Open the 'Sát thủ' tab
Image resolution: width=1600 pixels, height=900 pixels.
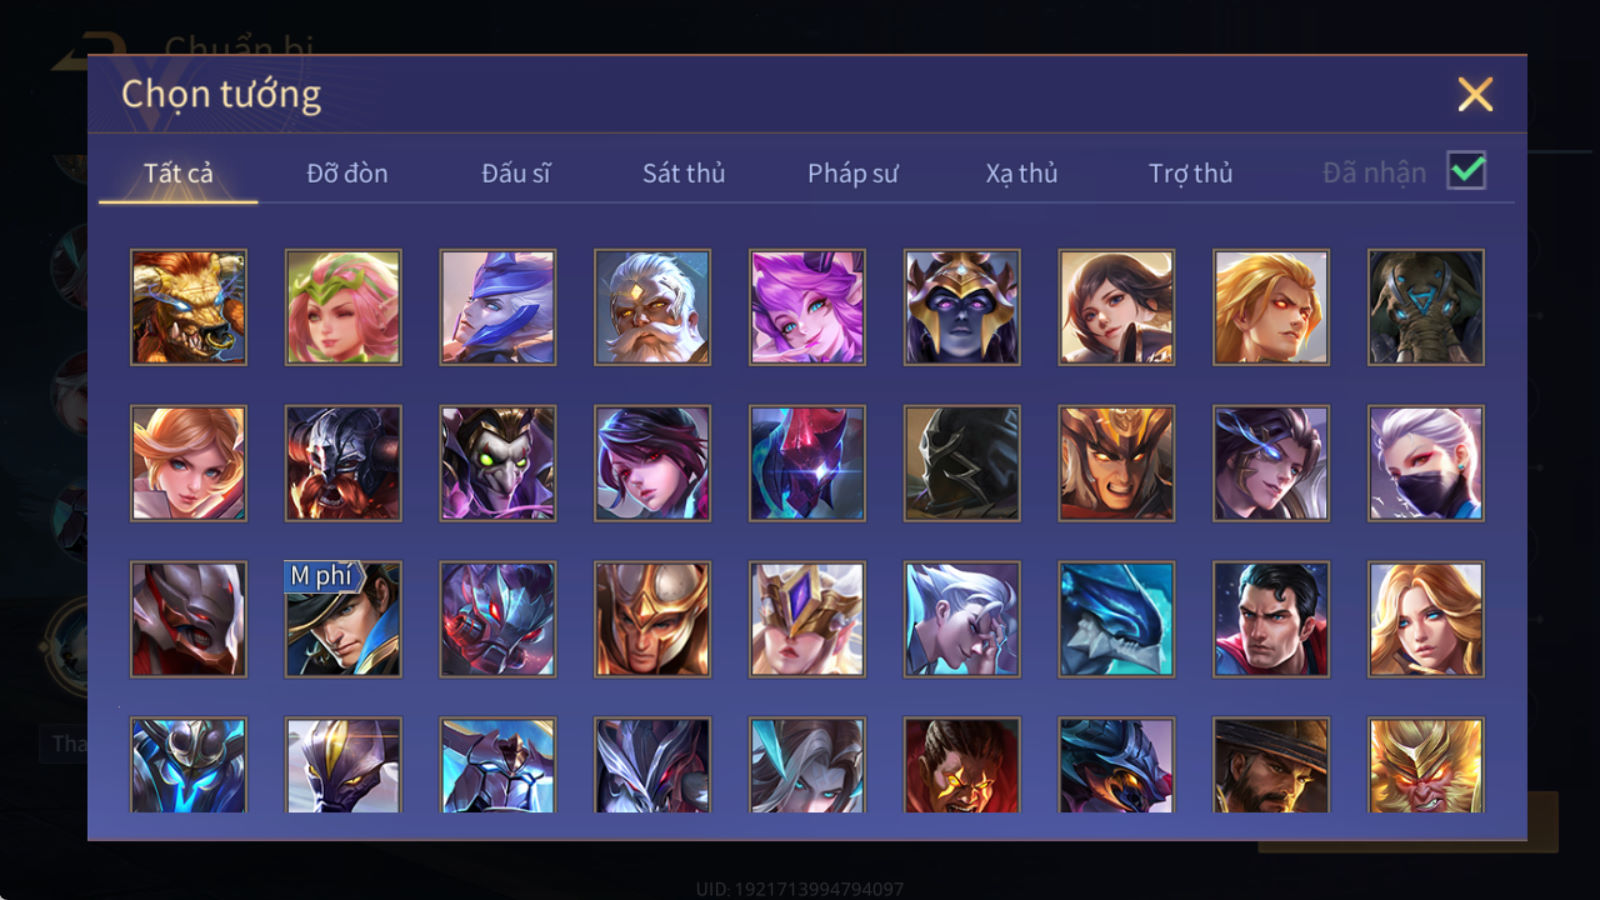684,173
